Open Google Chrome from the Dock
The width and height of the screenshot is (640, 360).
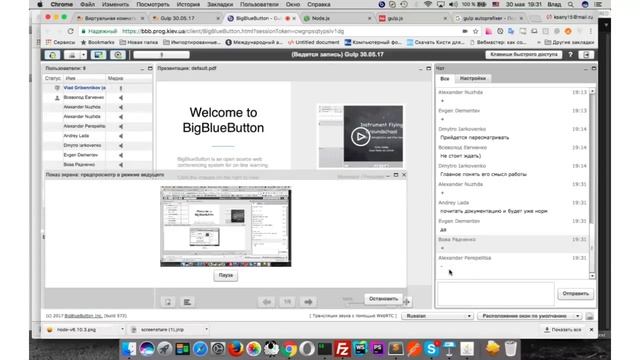[x=289, y=349]
